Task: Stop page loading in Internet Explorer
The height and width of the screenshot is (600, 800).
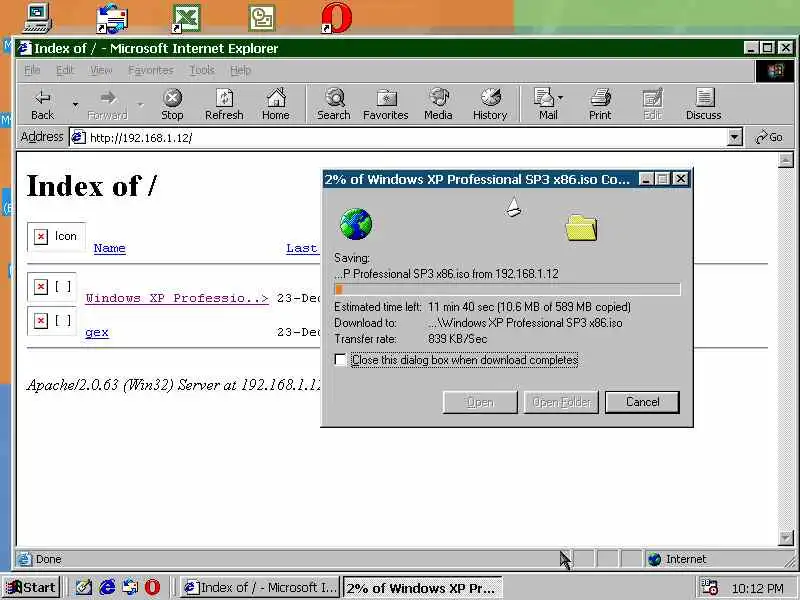Action: [x=172, y=104]
